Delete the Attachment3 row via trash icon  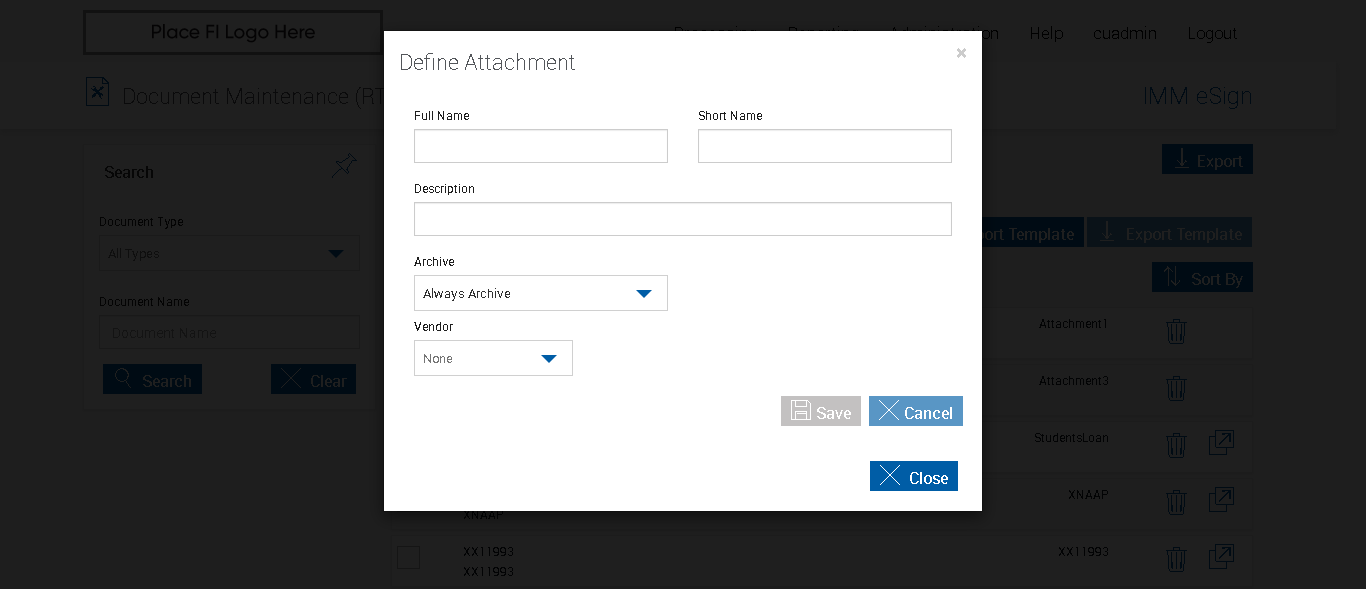click(x=1176, y=388)
